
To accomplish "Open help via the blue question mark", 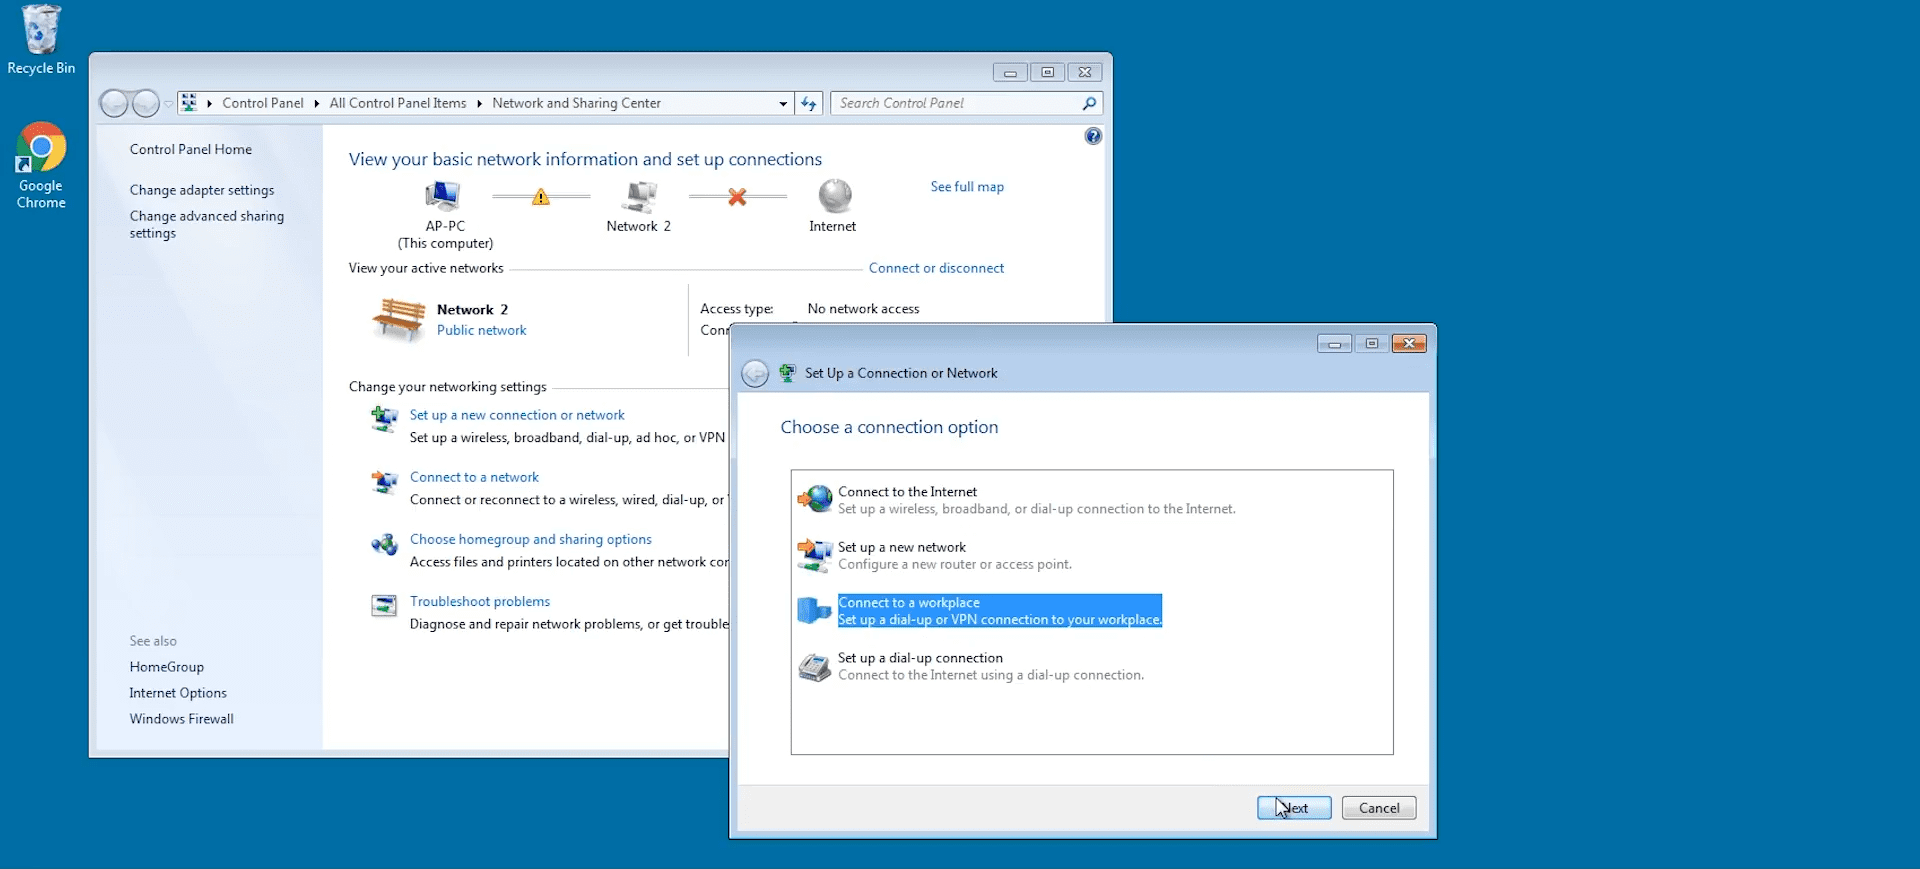I will [x=1093, y=136].
